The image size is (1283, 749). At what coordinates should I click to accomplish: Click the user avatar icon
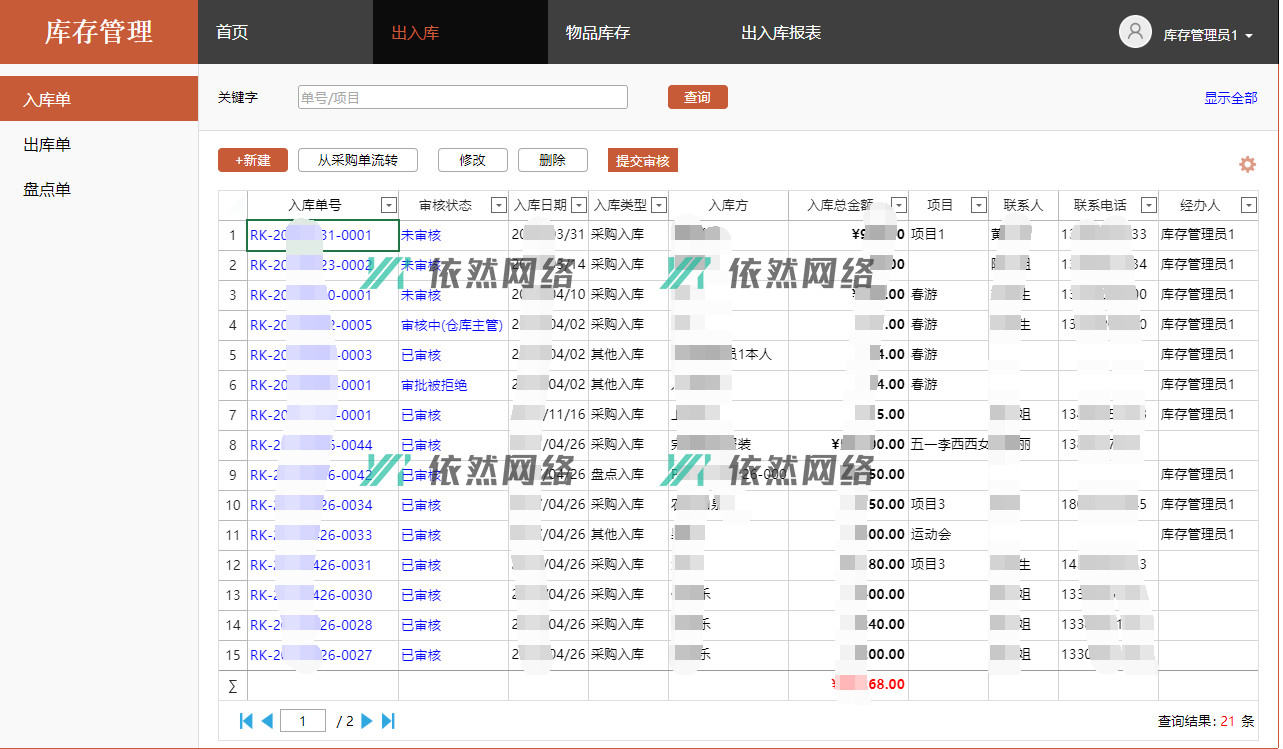click(x=1135, y=32)
